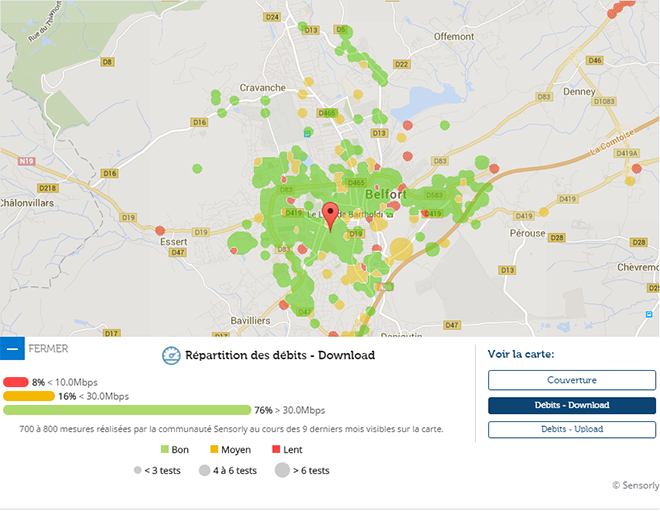
Task: Click the D5 road marker
Action: 341,29
